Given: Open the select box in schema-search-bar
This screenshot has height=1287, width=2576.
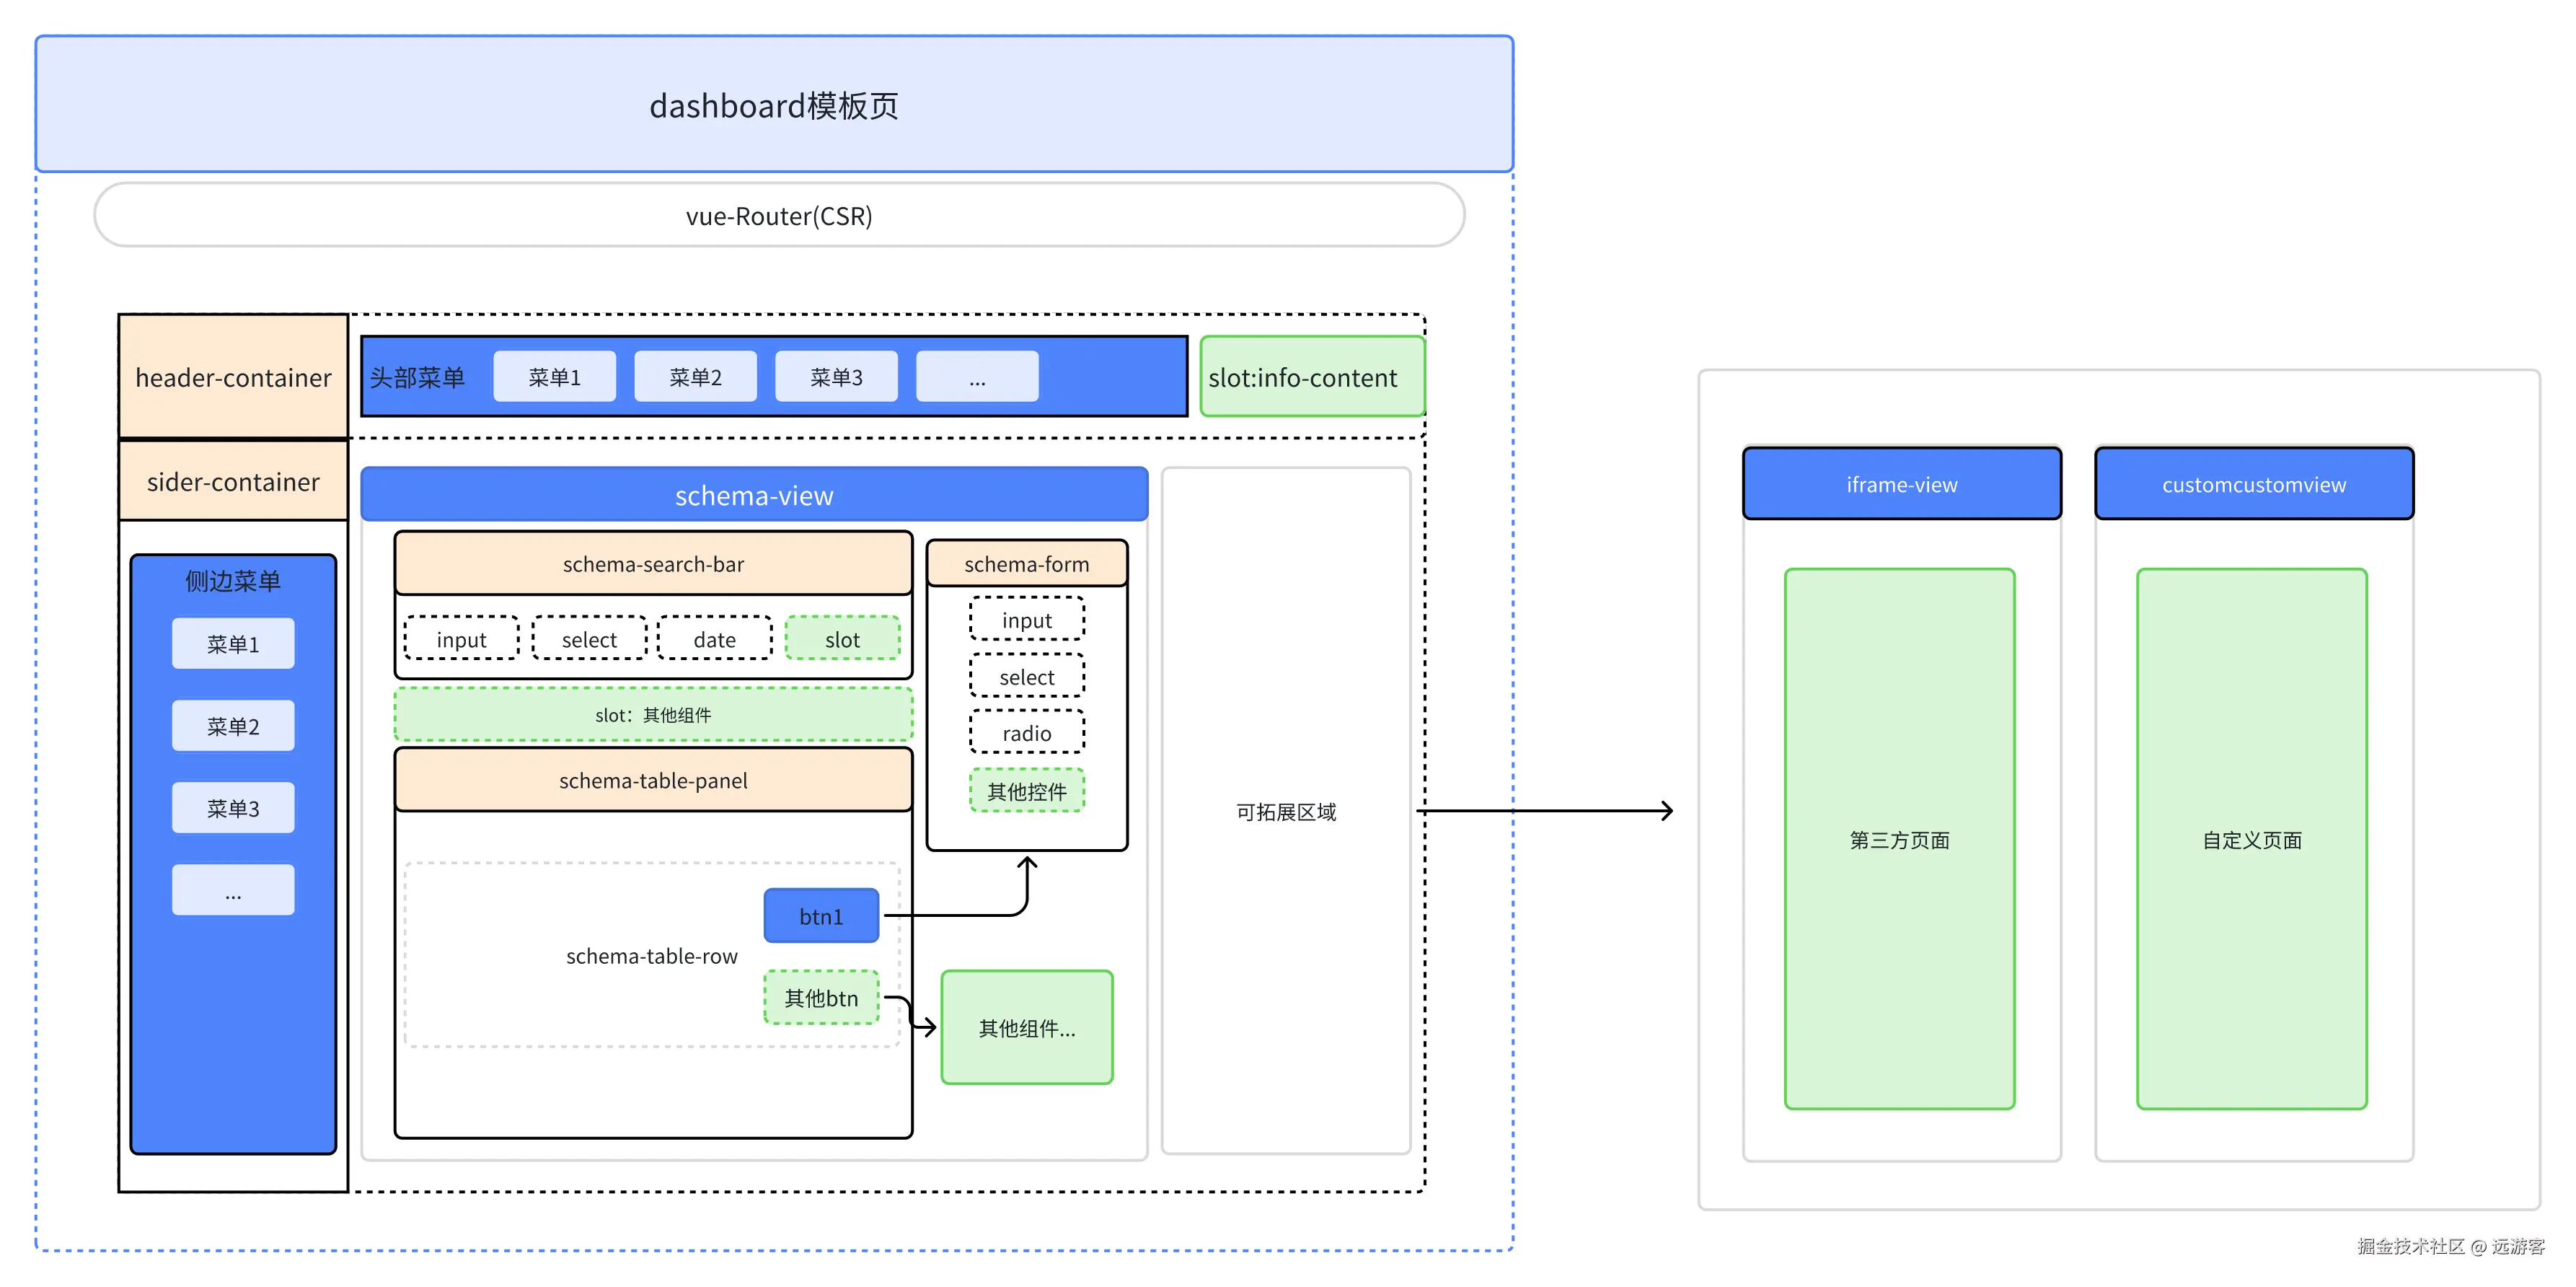Looking at the screenshot, I should [x=589, y=639].
